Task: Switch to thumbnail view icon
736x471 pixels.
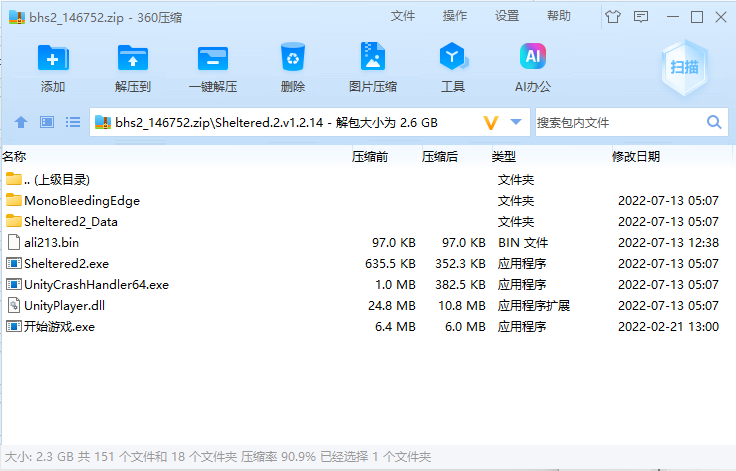Action: click(47, 123)
